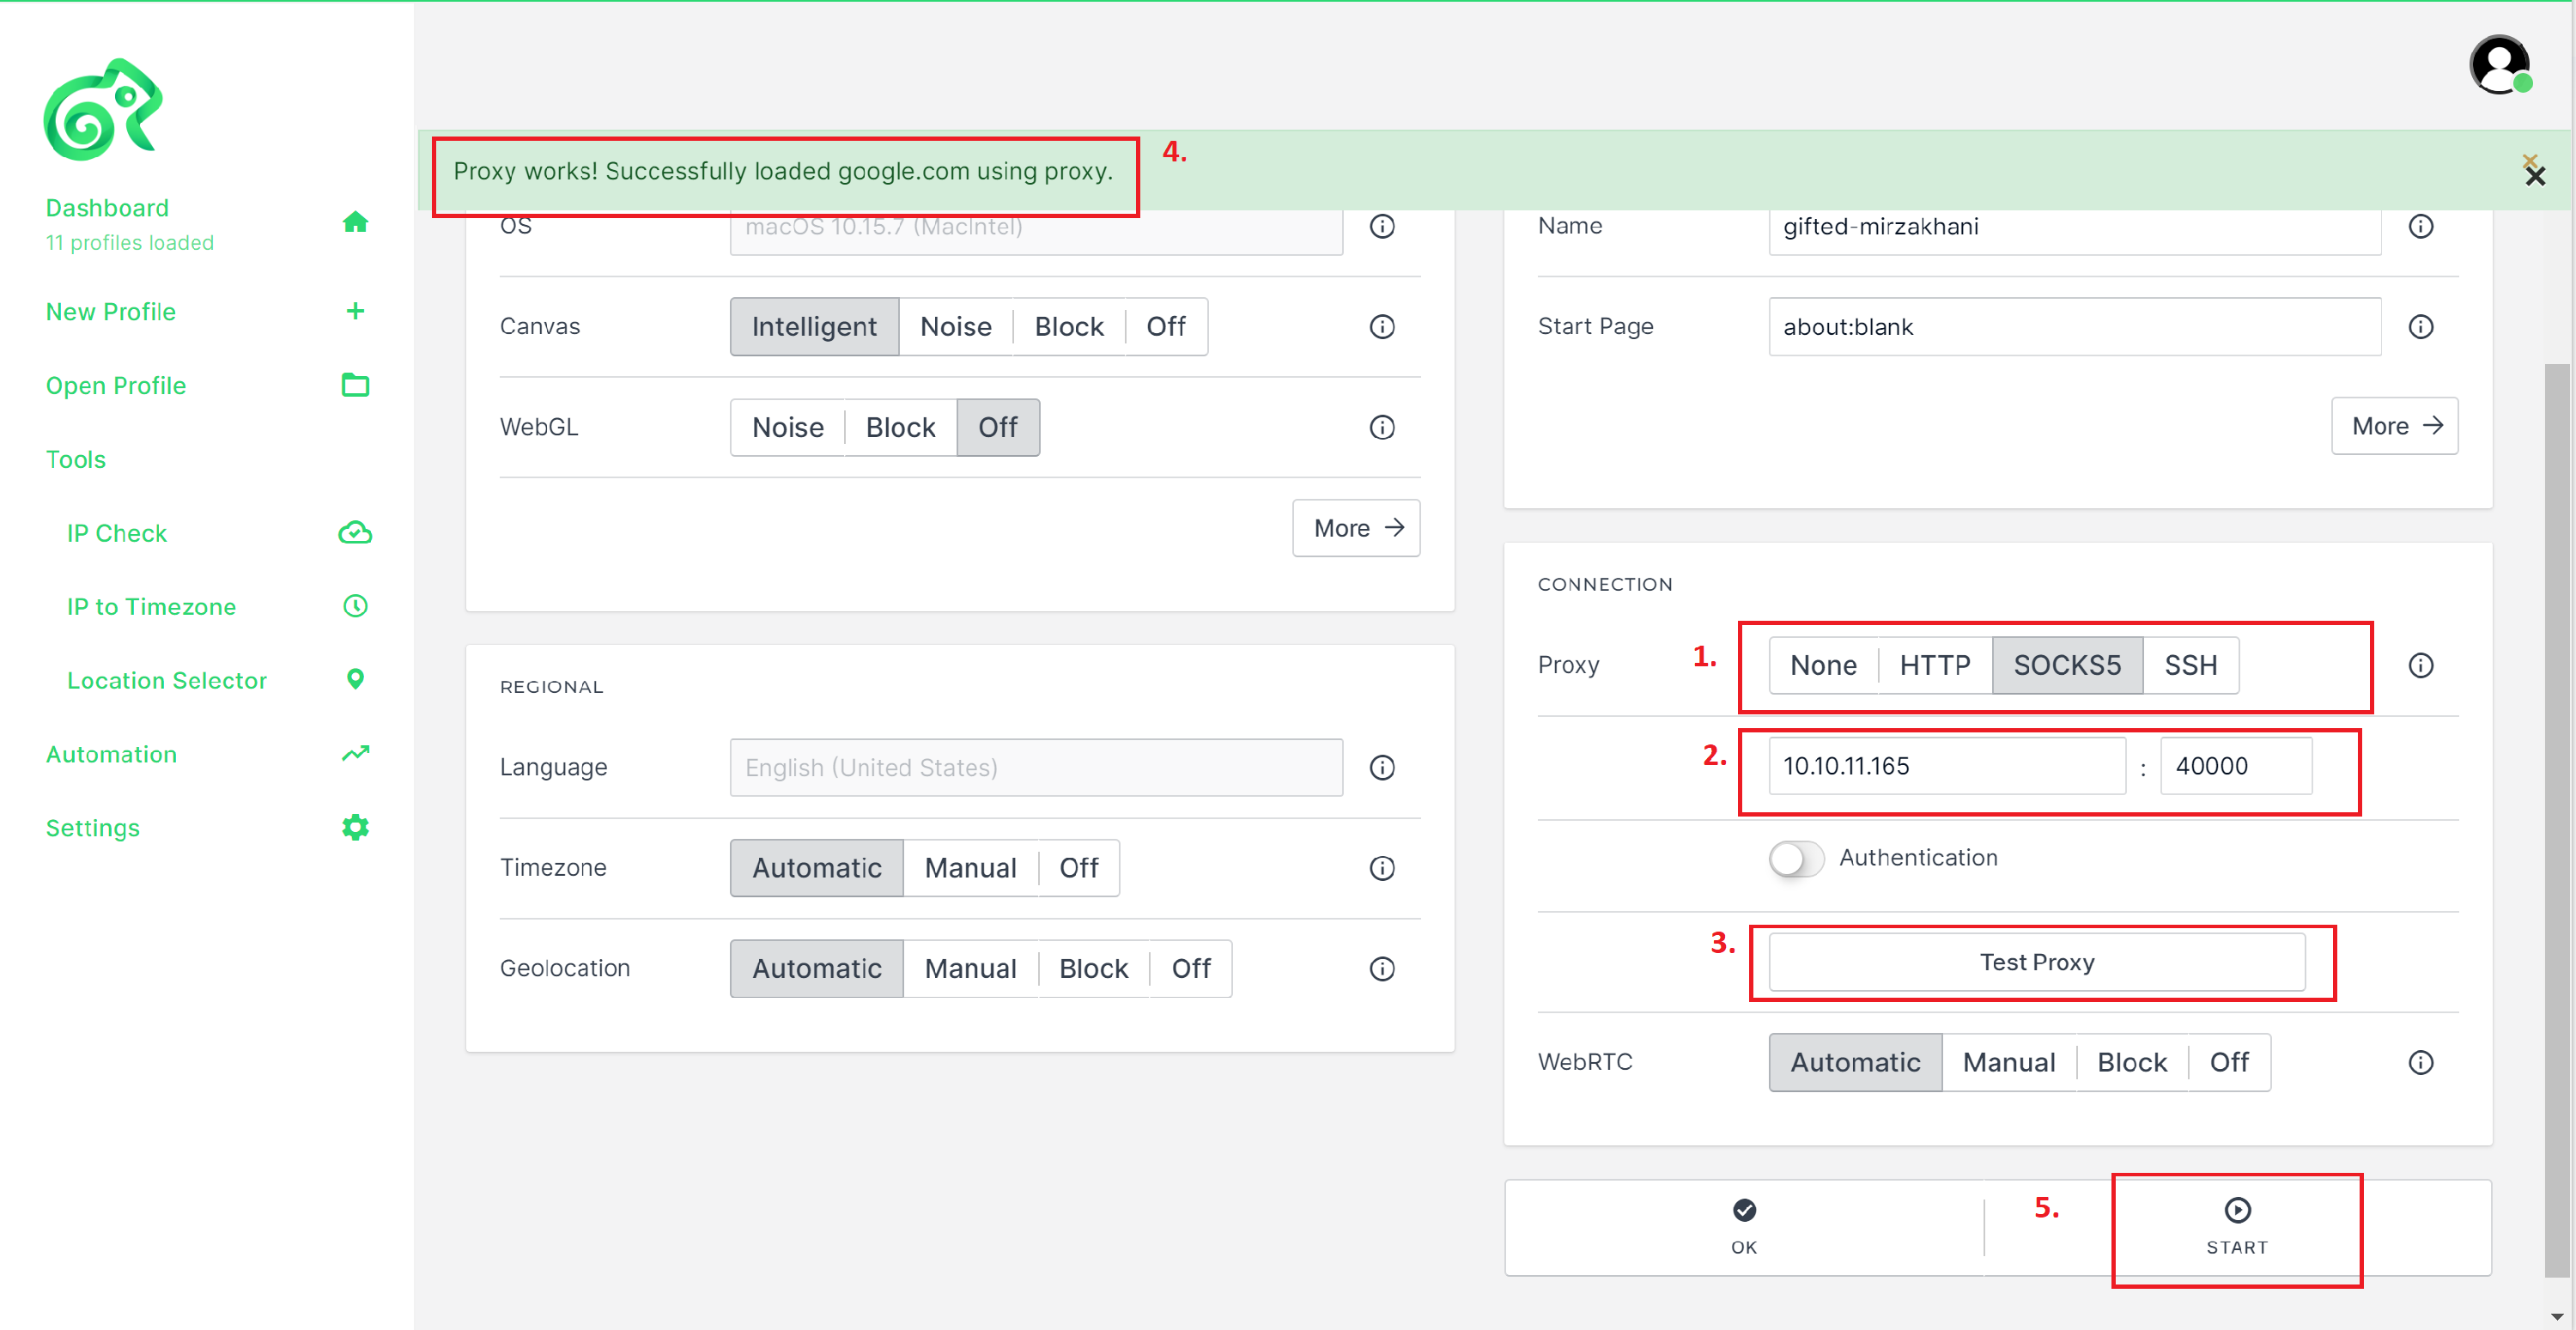Click the New Profile plus icon
The image size is (2576, 1330).
click(x=355, y=311)
